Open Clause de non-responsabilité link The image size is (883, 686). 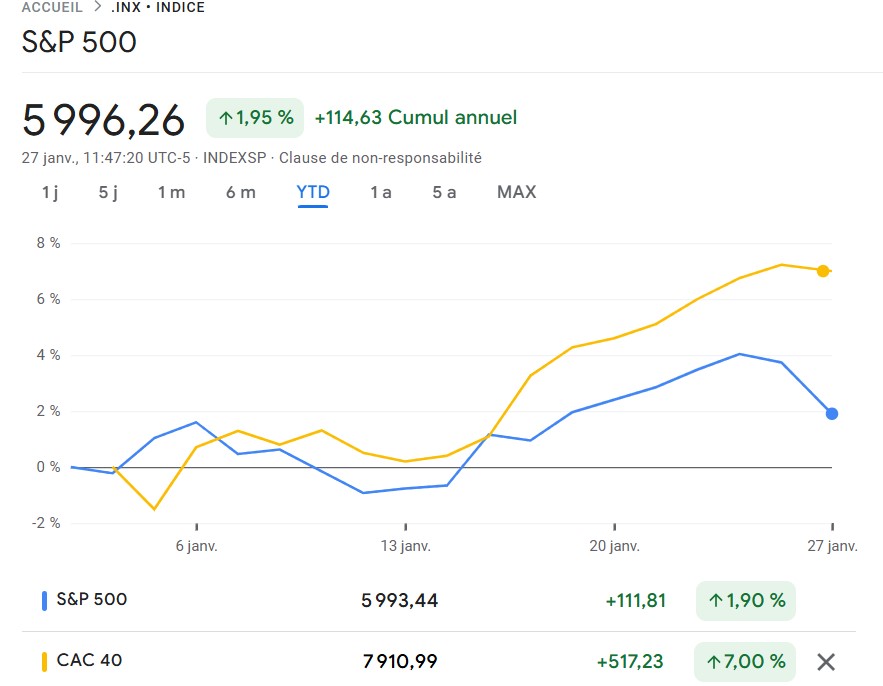point(380,158)
